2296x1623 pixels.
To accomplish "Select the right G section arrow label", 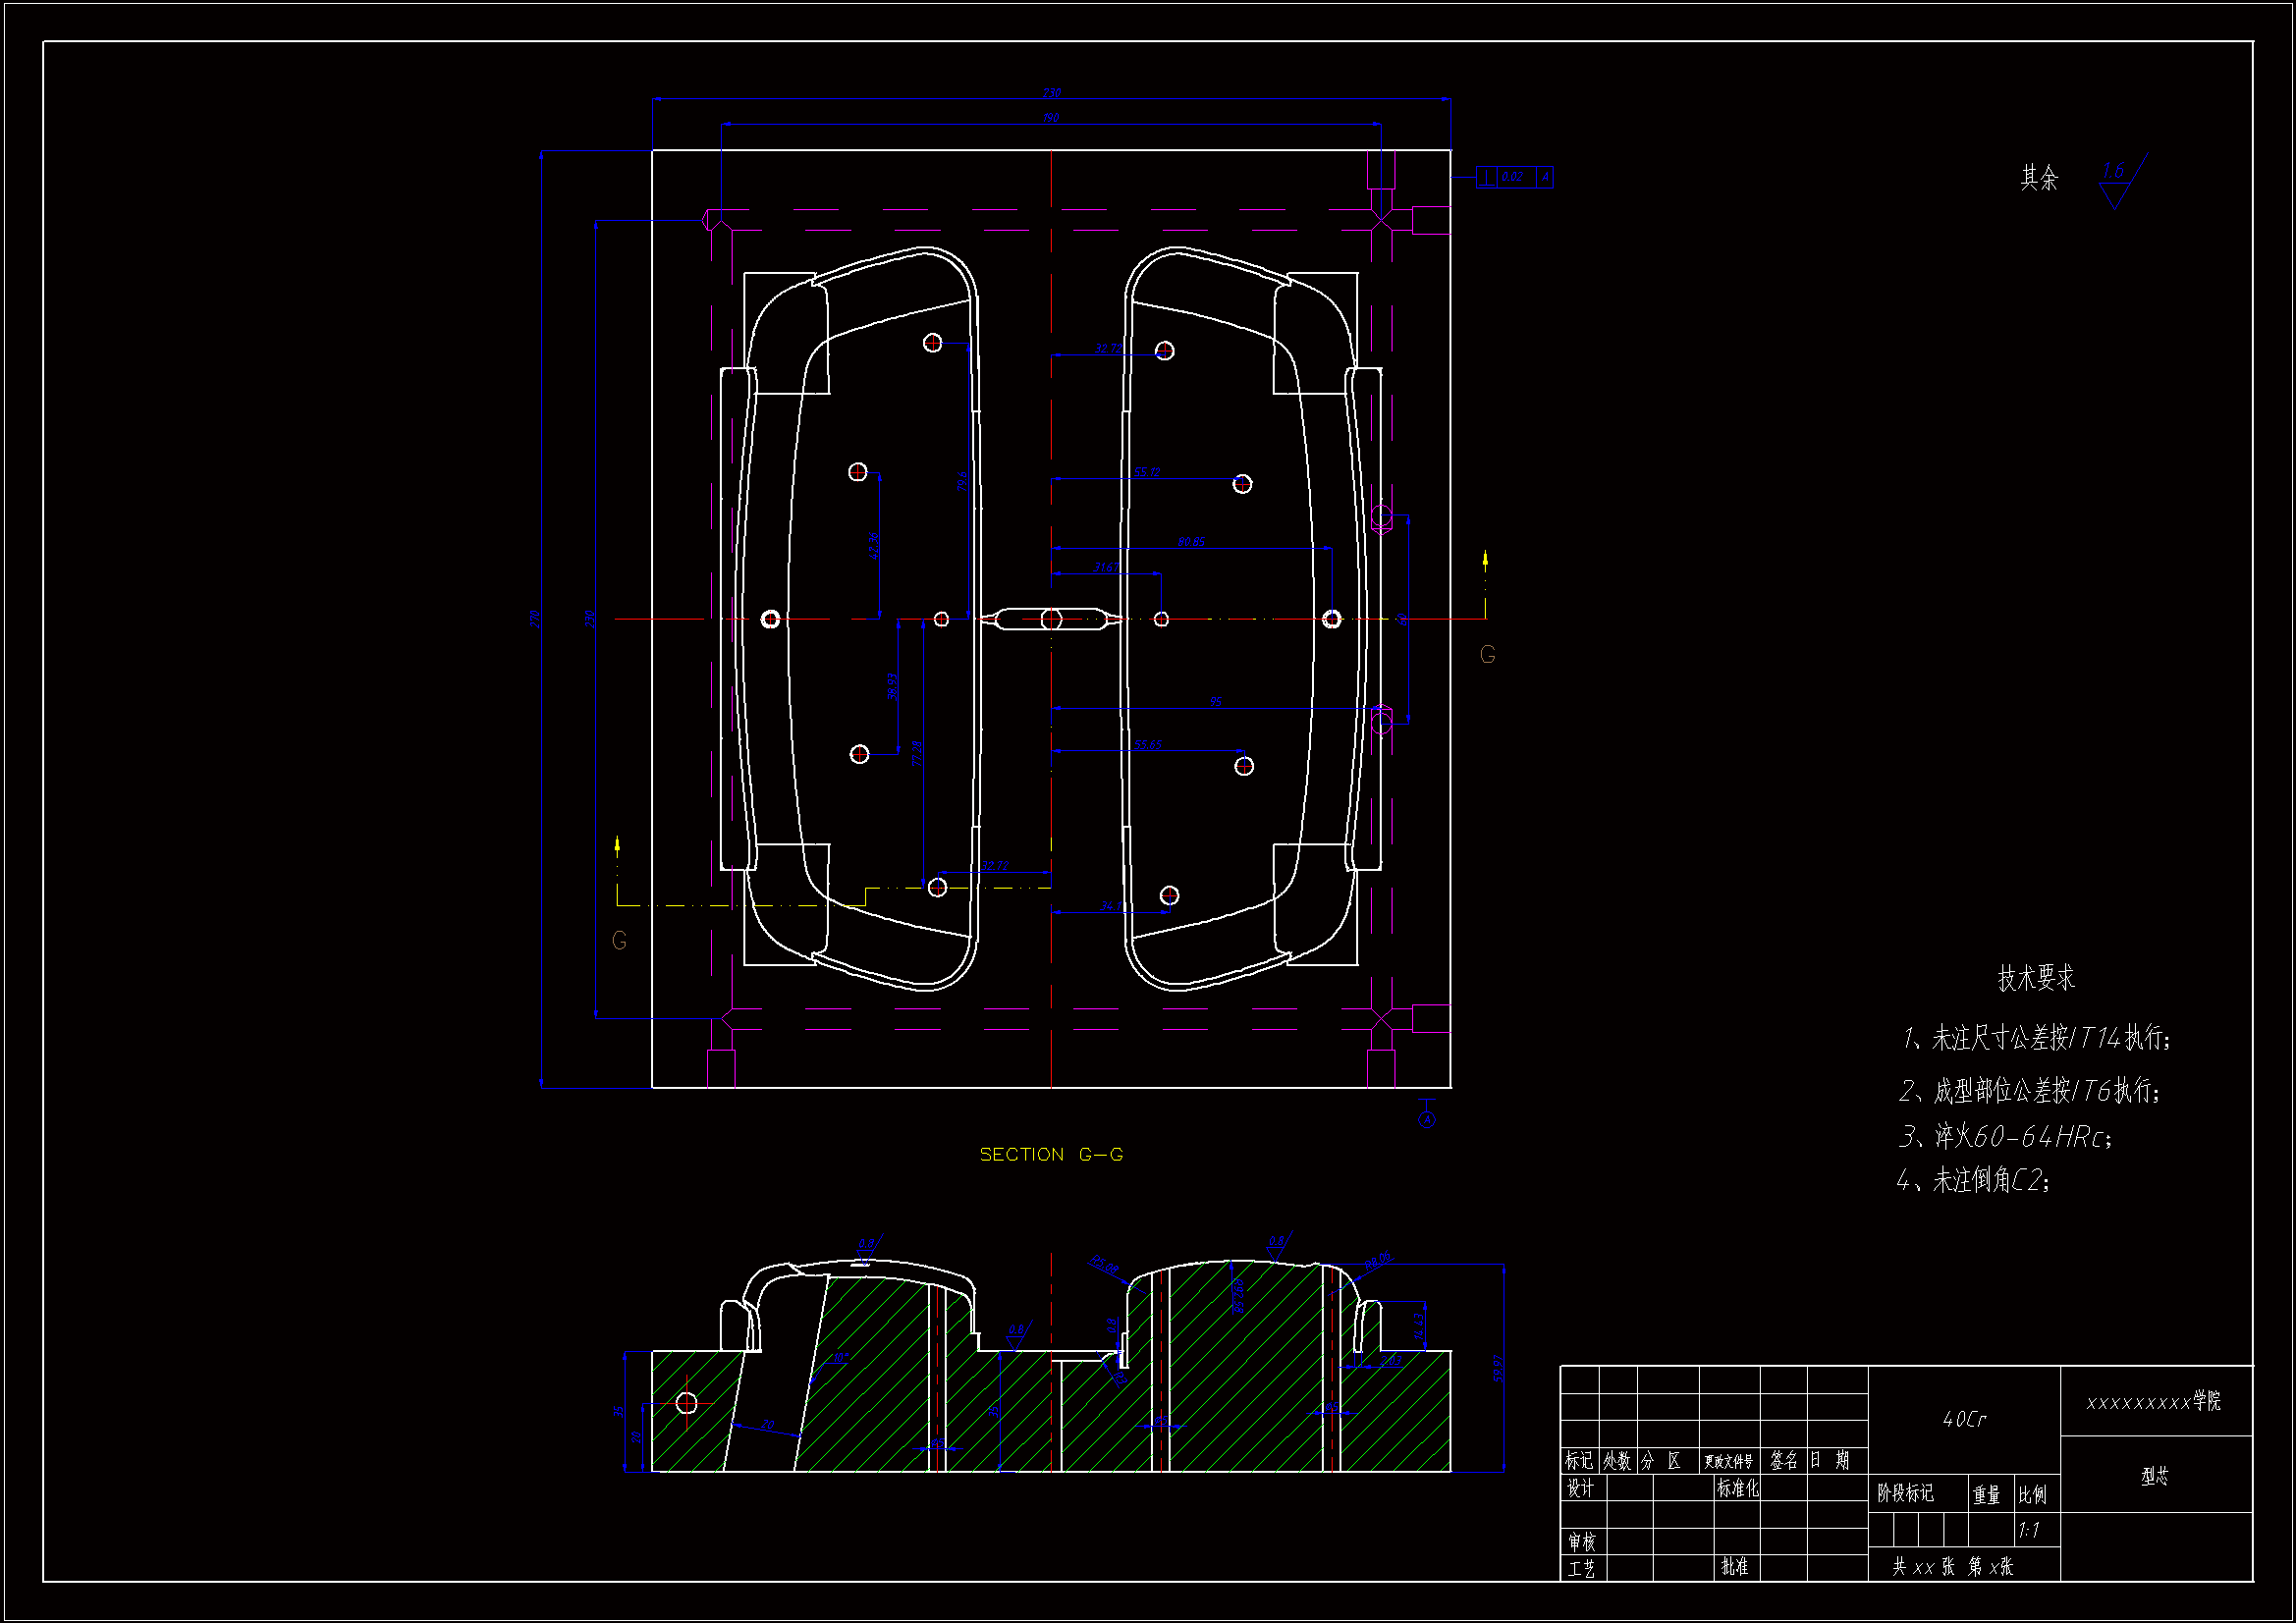I will click(x=1487, y=654).
